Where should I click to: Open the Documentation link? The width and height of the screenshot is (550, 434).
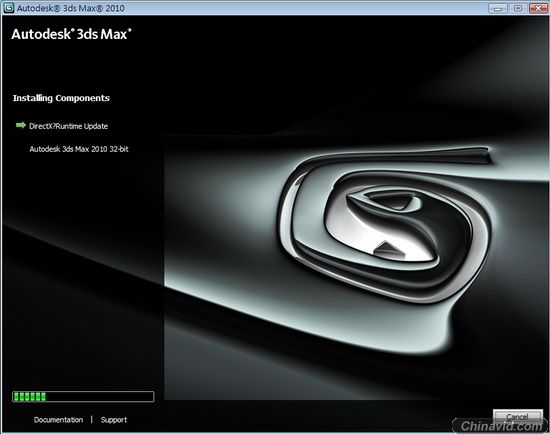point(59,420)
